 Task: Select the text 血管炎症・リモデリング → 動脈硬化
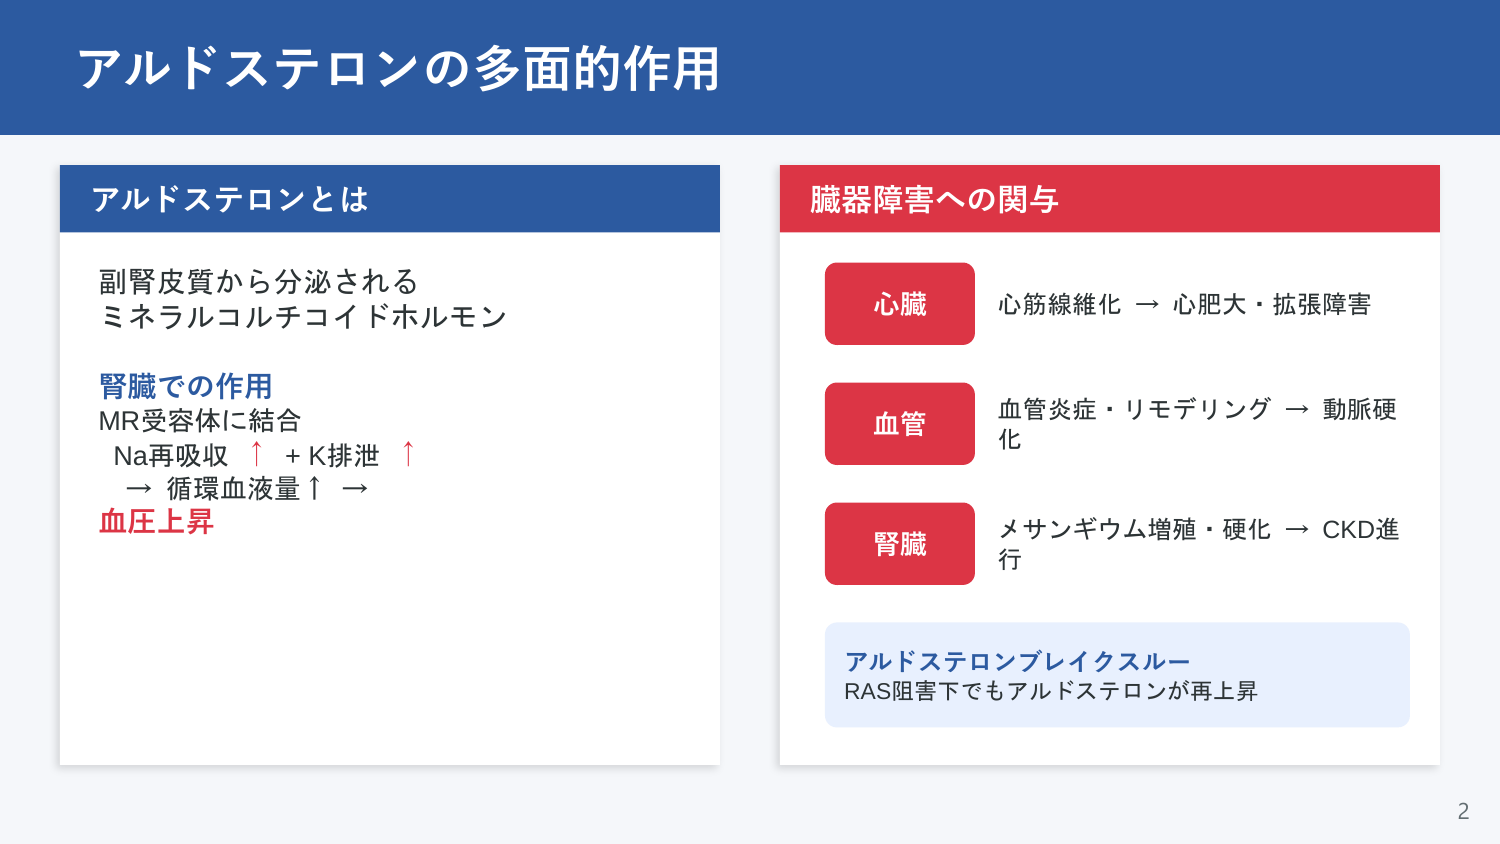tap(1197, 424)
